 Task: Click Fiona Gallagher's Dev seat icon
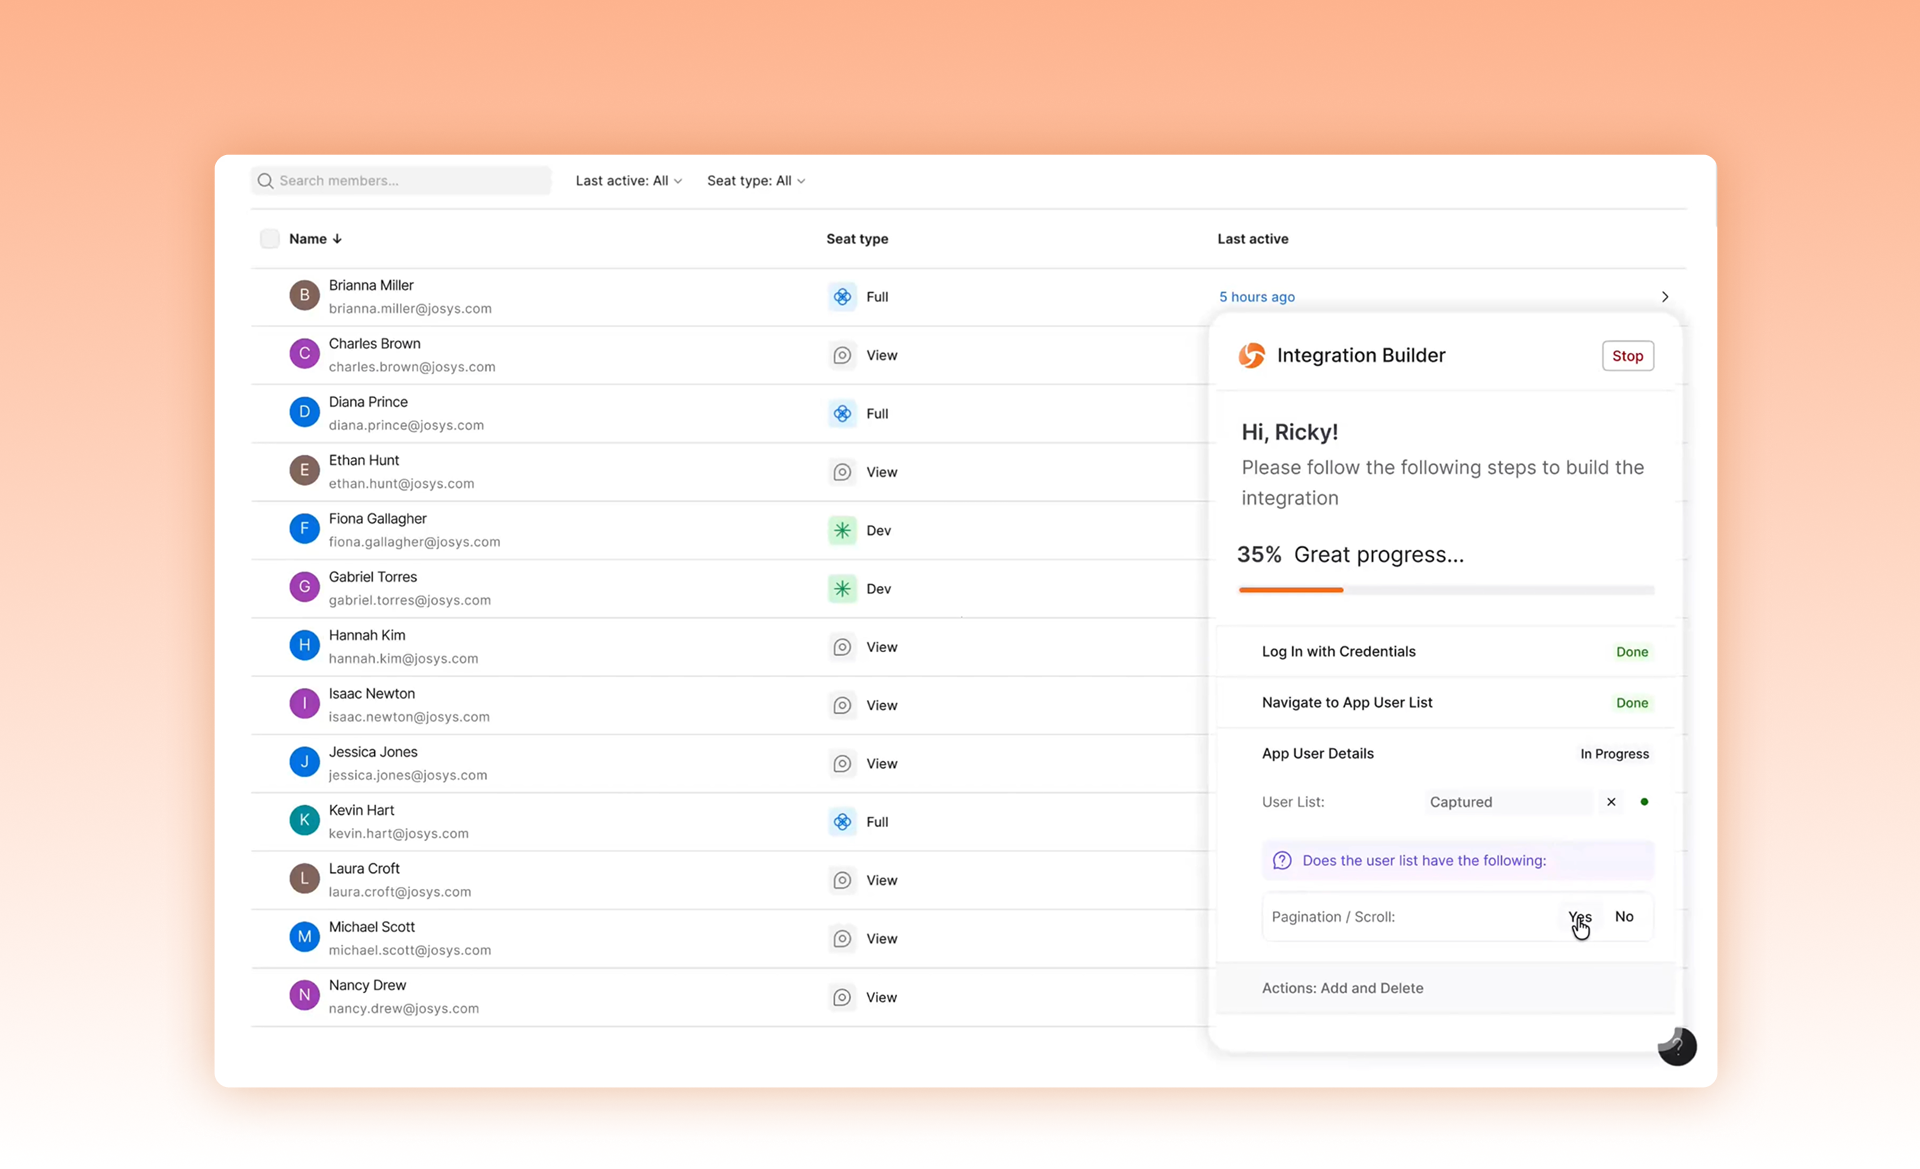pos(842,531)
